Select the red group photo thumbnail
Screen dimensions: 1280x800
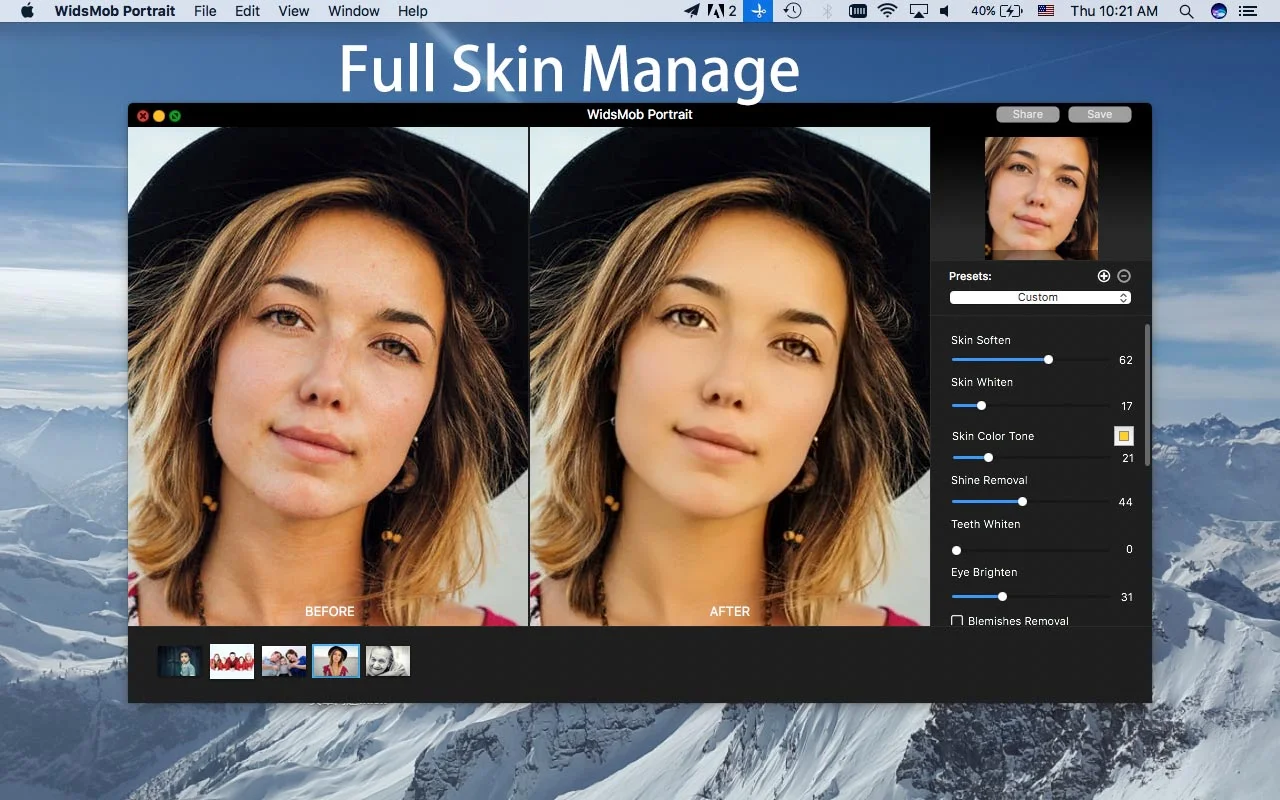point(232,661)
